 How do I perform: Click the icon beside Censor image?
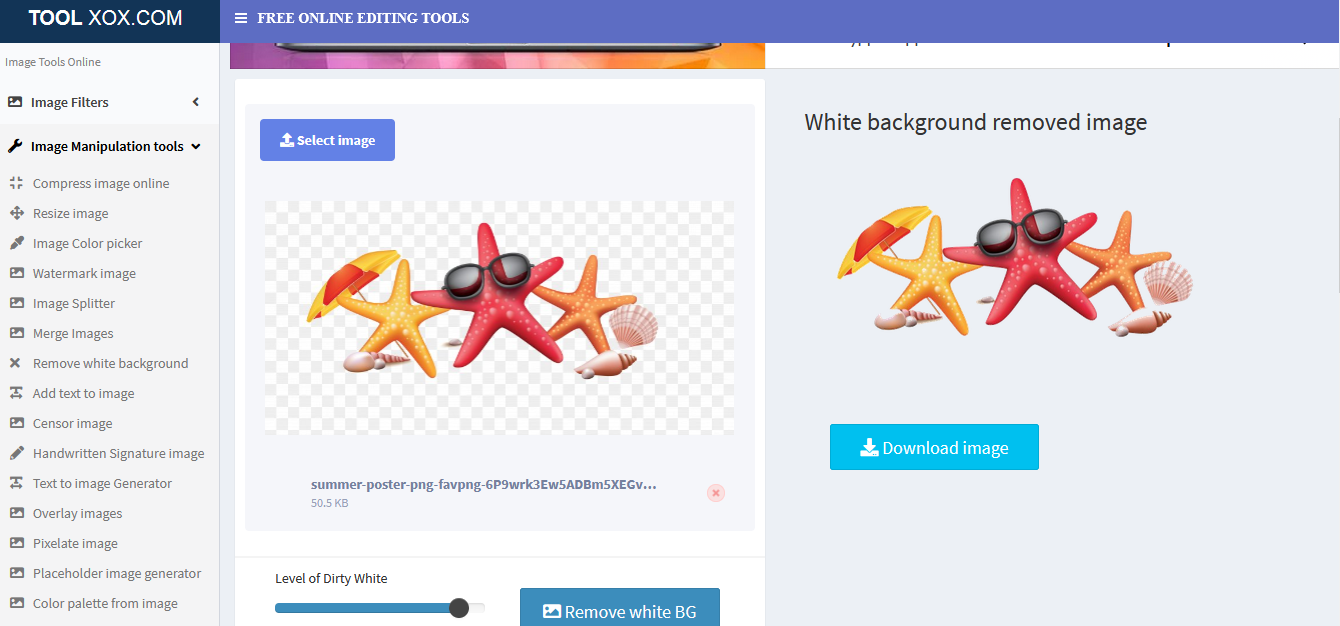click(x=16, y=423)
